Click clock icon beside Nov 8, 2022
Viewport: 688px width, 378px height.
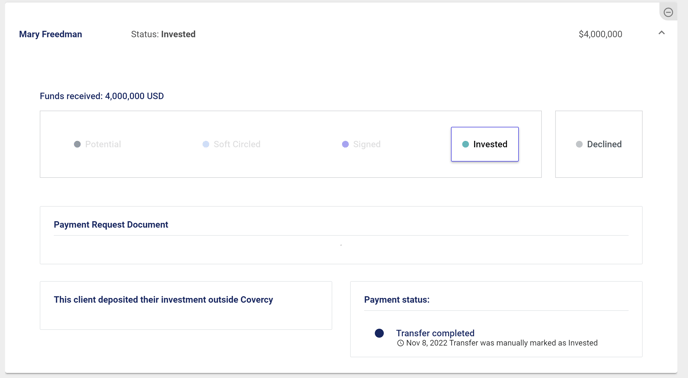click(x=400, y=343)
